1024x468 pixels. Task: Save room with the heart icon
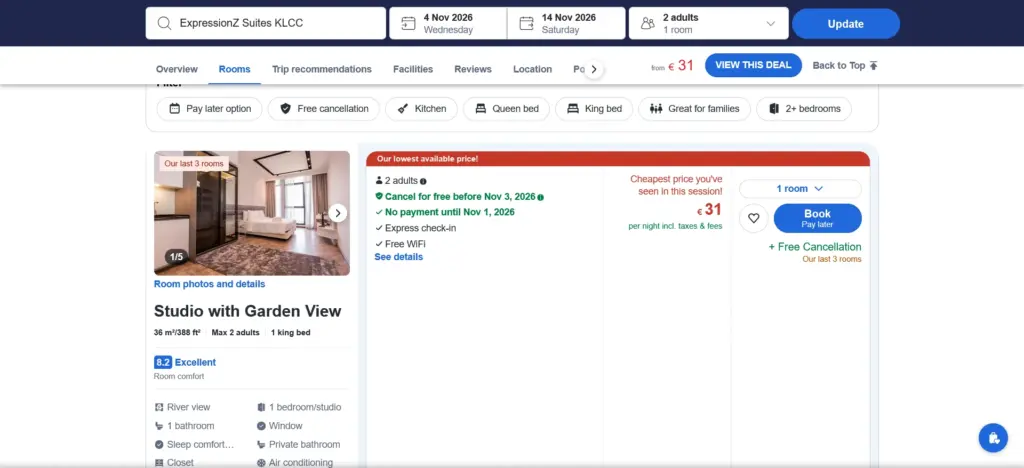pos(754,218)
